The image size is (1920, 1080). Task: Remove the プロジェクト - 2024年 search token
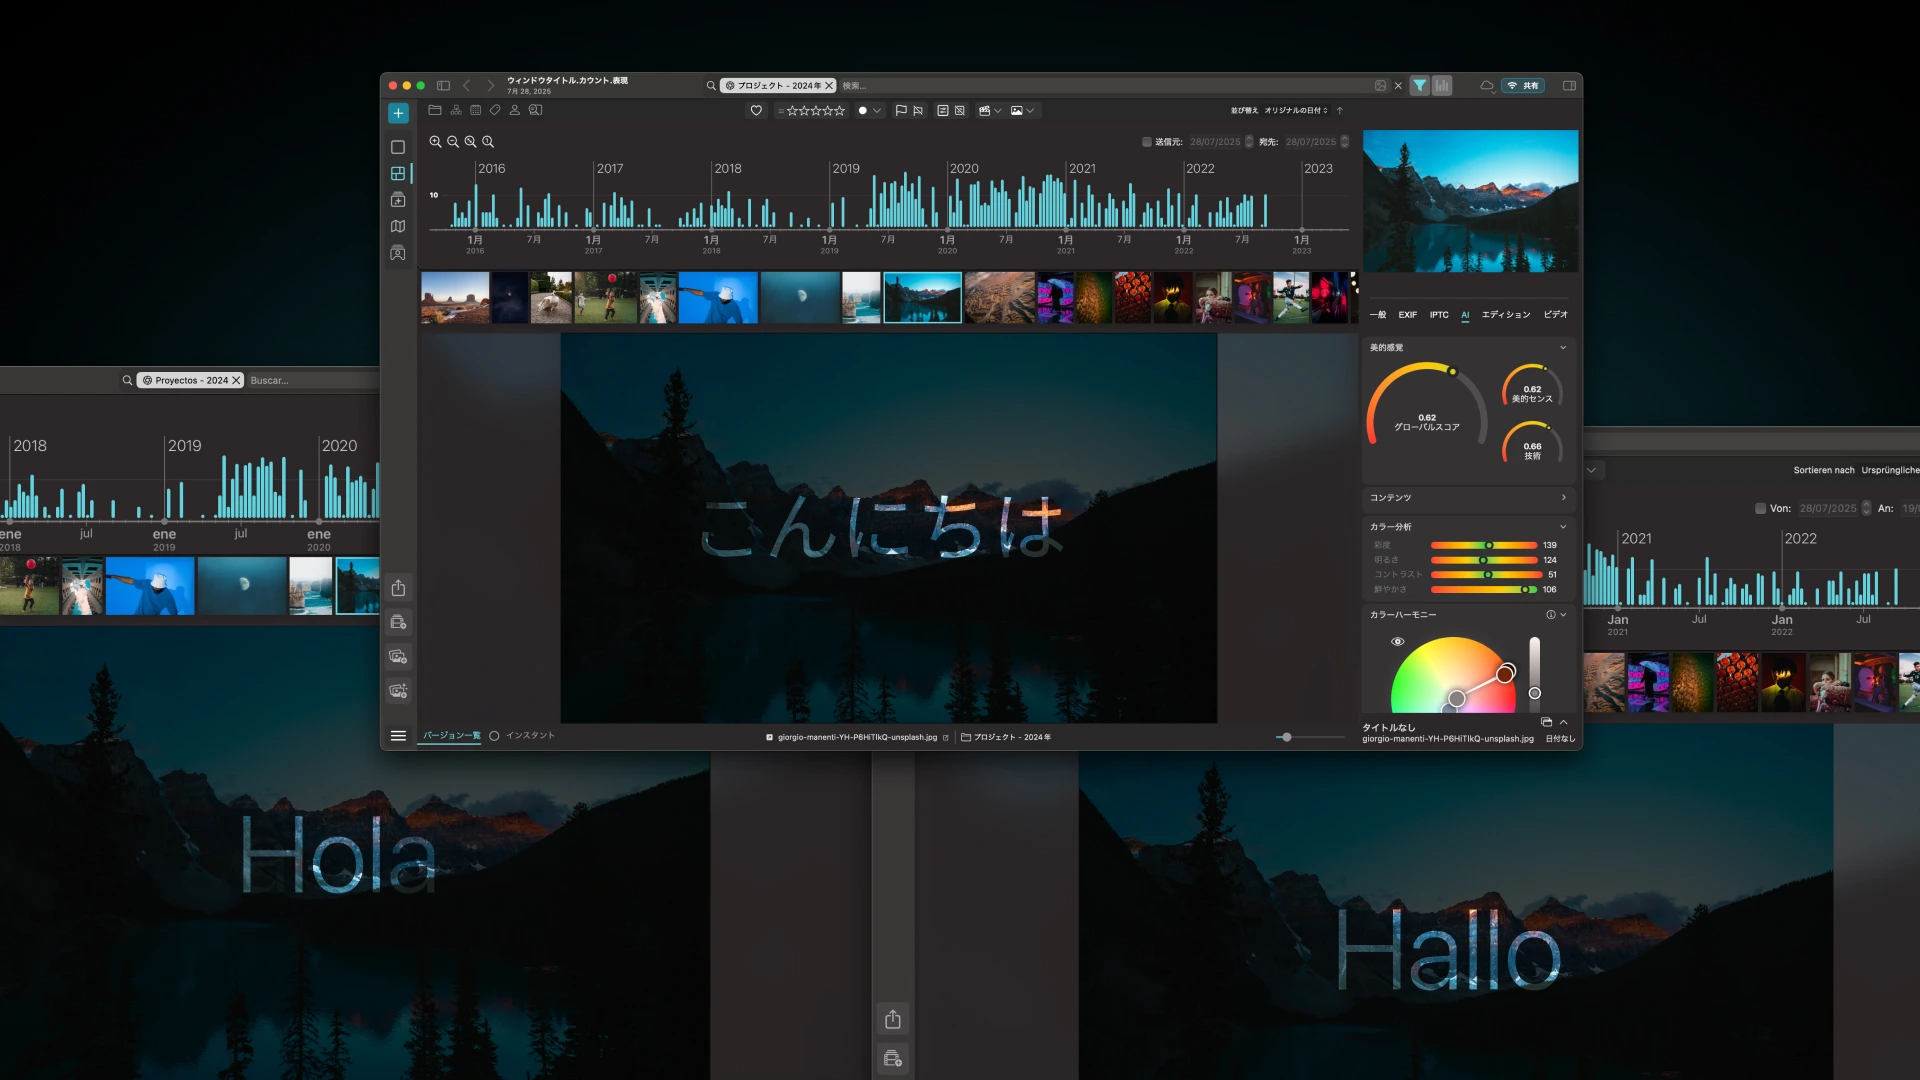[x=828, y=86]
